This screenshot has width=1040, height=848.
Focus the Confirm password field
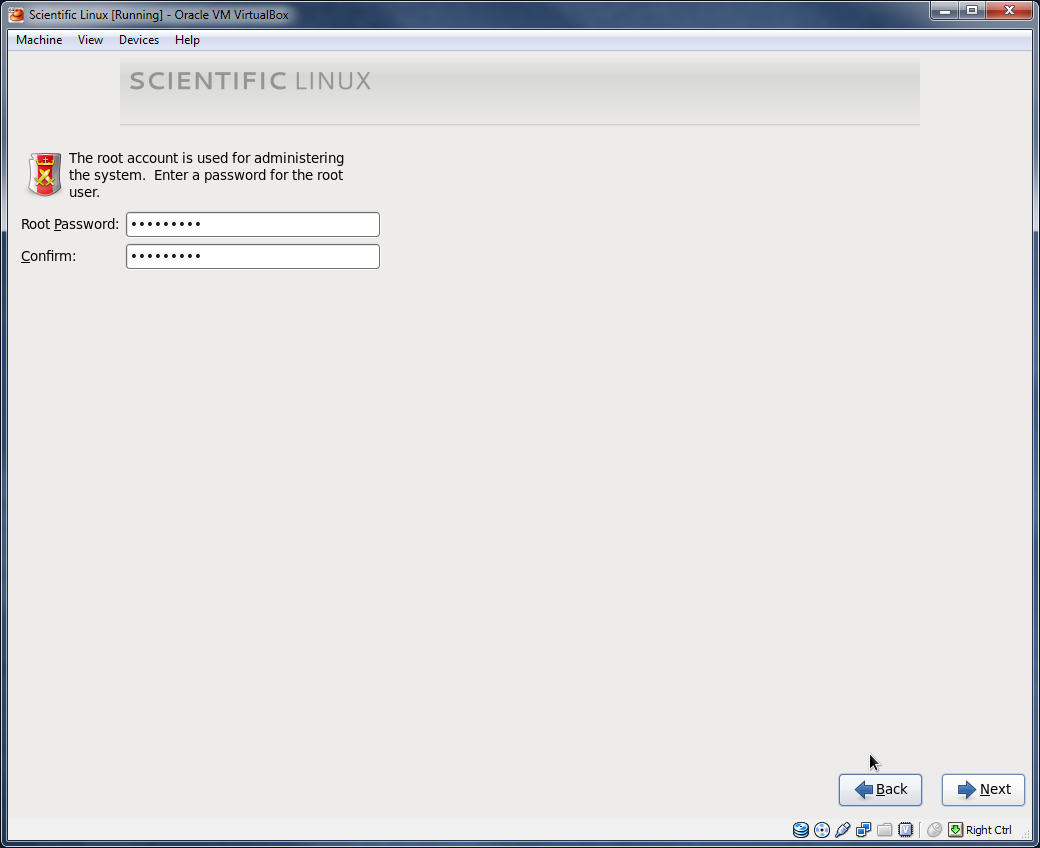coord(253,257)
